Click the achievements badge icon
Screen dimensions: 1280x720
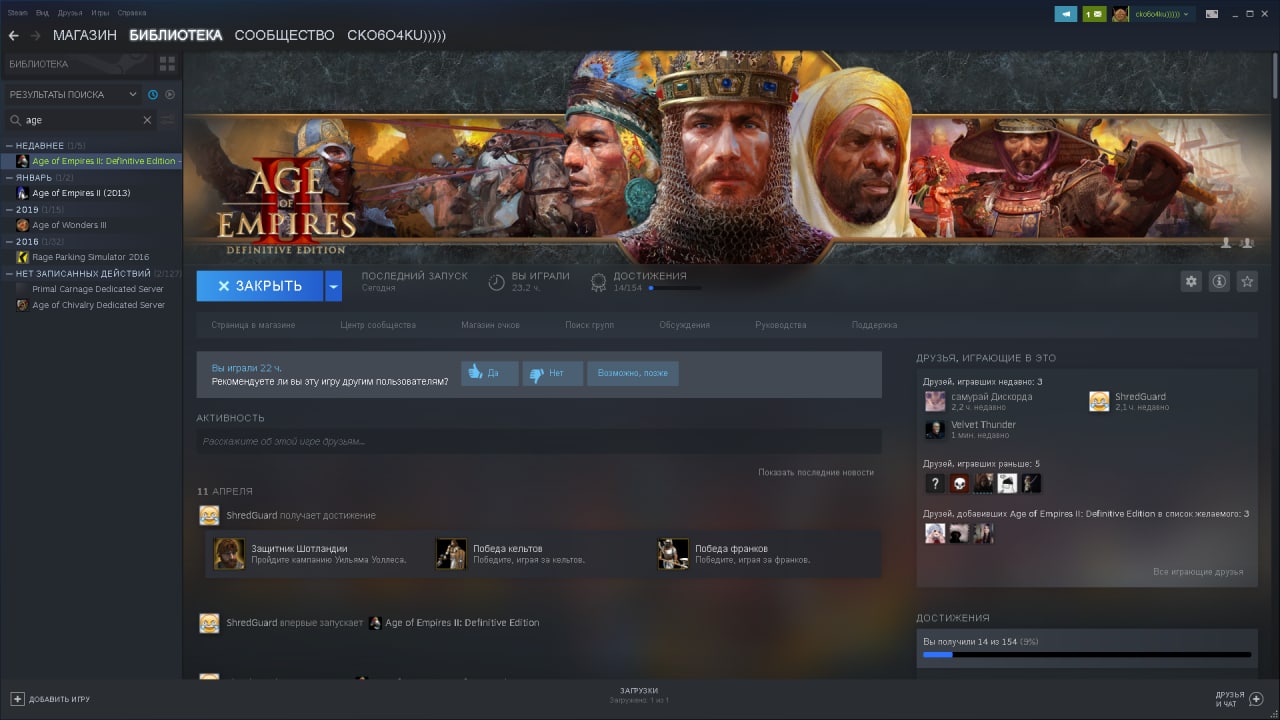pos(598,282)
